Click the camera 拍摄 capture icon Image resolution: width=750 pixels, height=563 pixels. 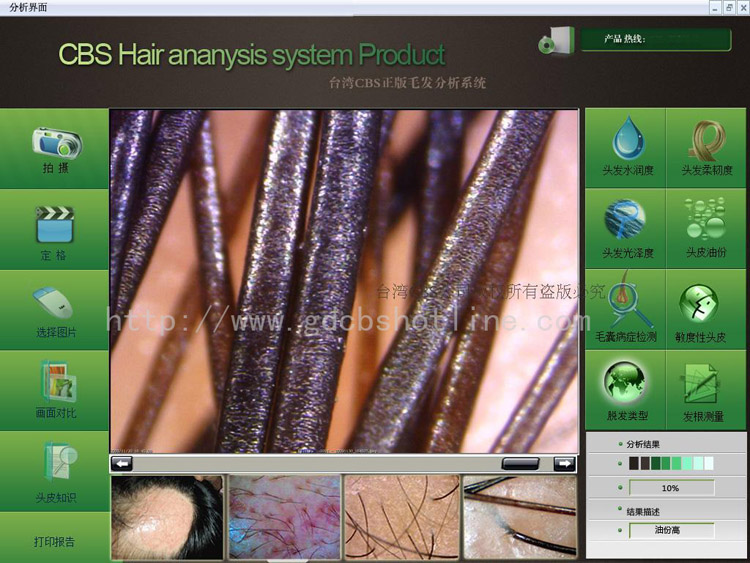pyautogui.click(x=57, y=142)
